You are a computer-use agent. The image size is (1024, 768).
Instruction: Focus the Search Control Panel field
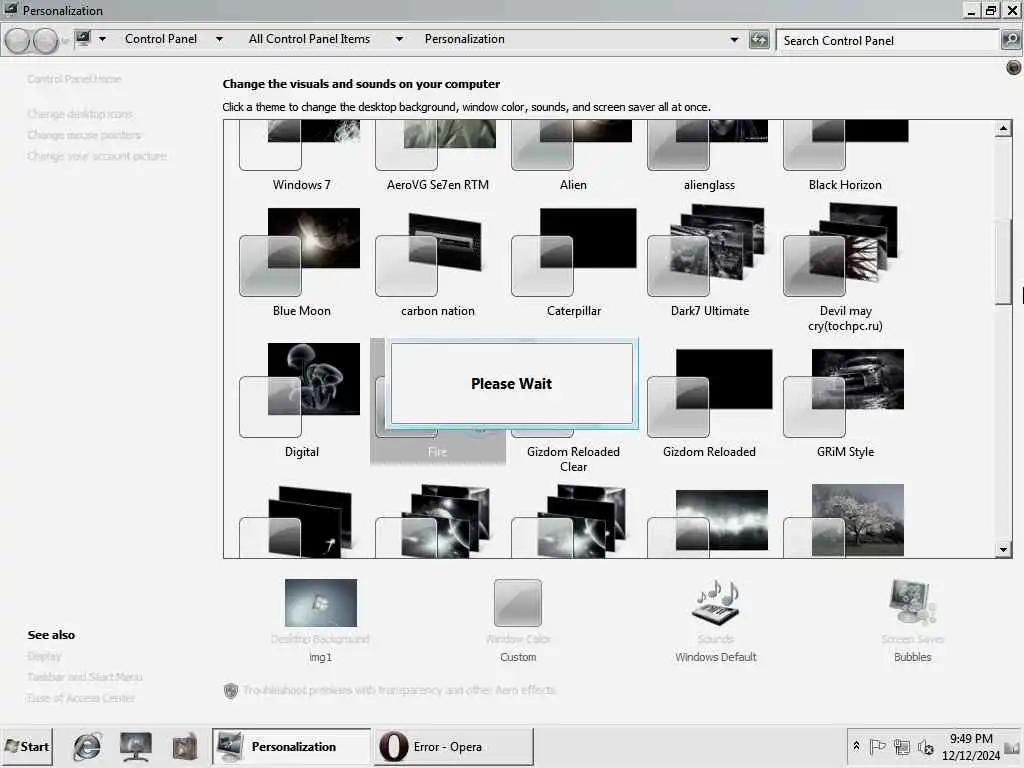[x=889, y=40]
